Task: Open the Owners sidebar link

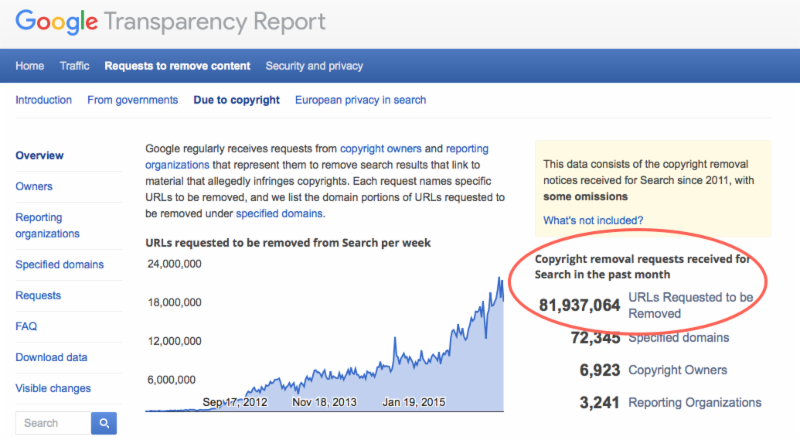Action: click(x=34, y=186)
